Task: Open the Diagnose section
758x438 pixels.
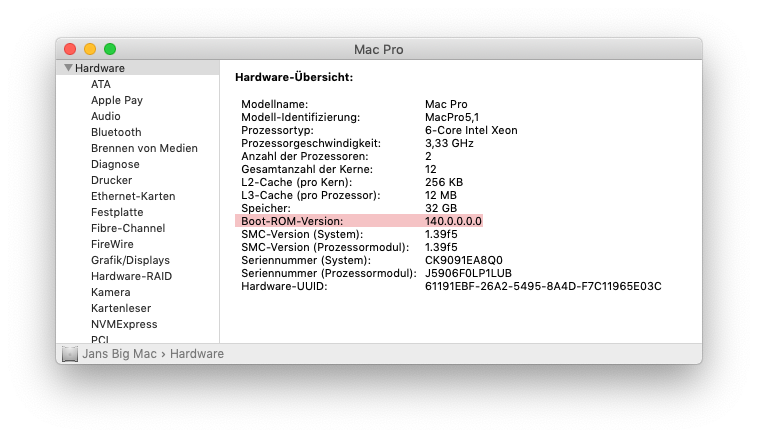Action: (x=115, y=164)
